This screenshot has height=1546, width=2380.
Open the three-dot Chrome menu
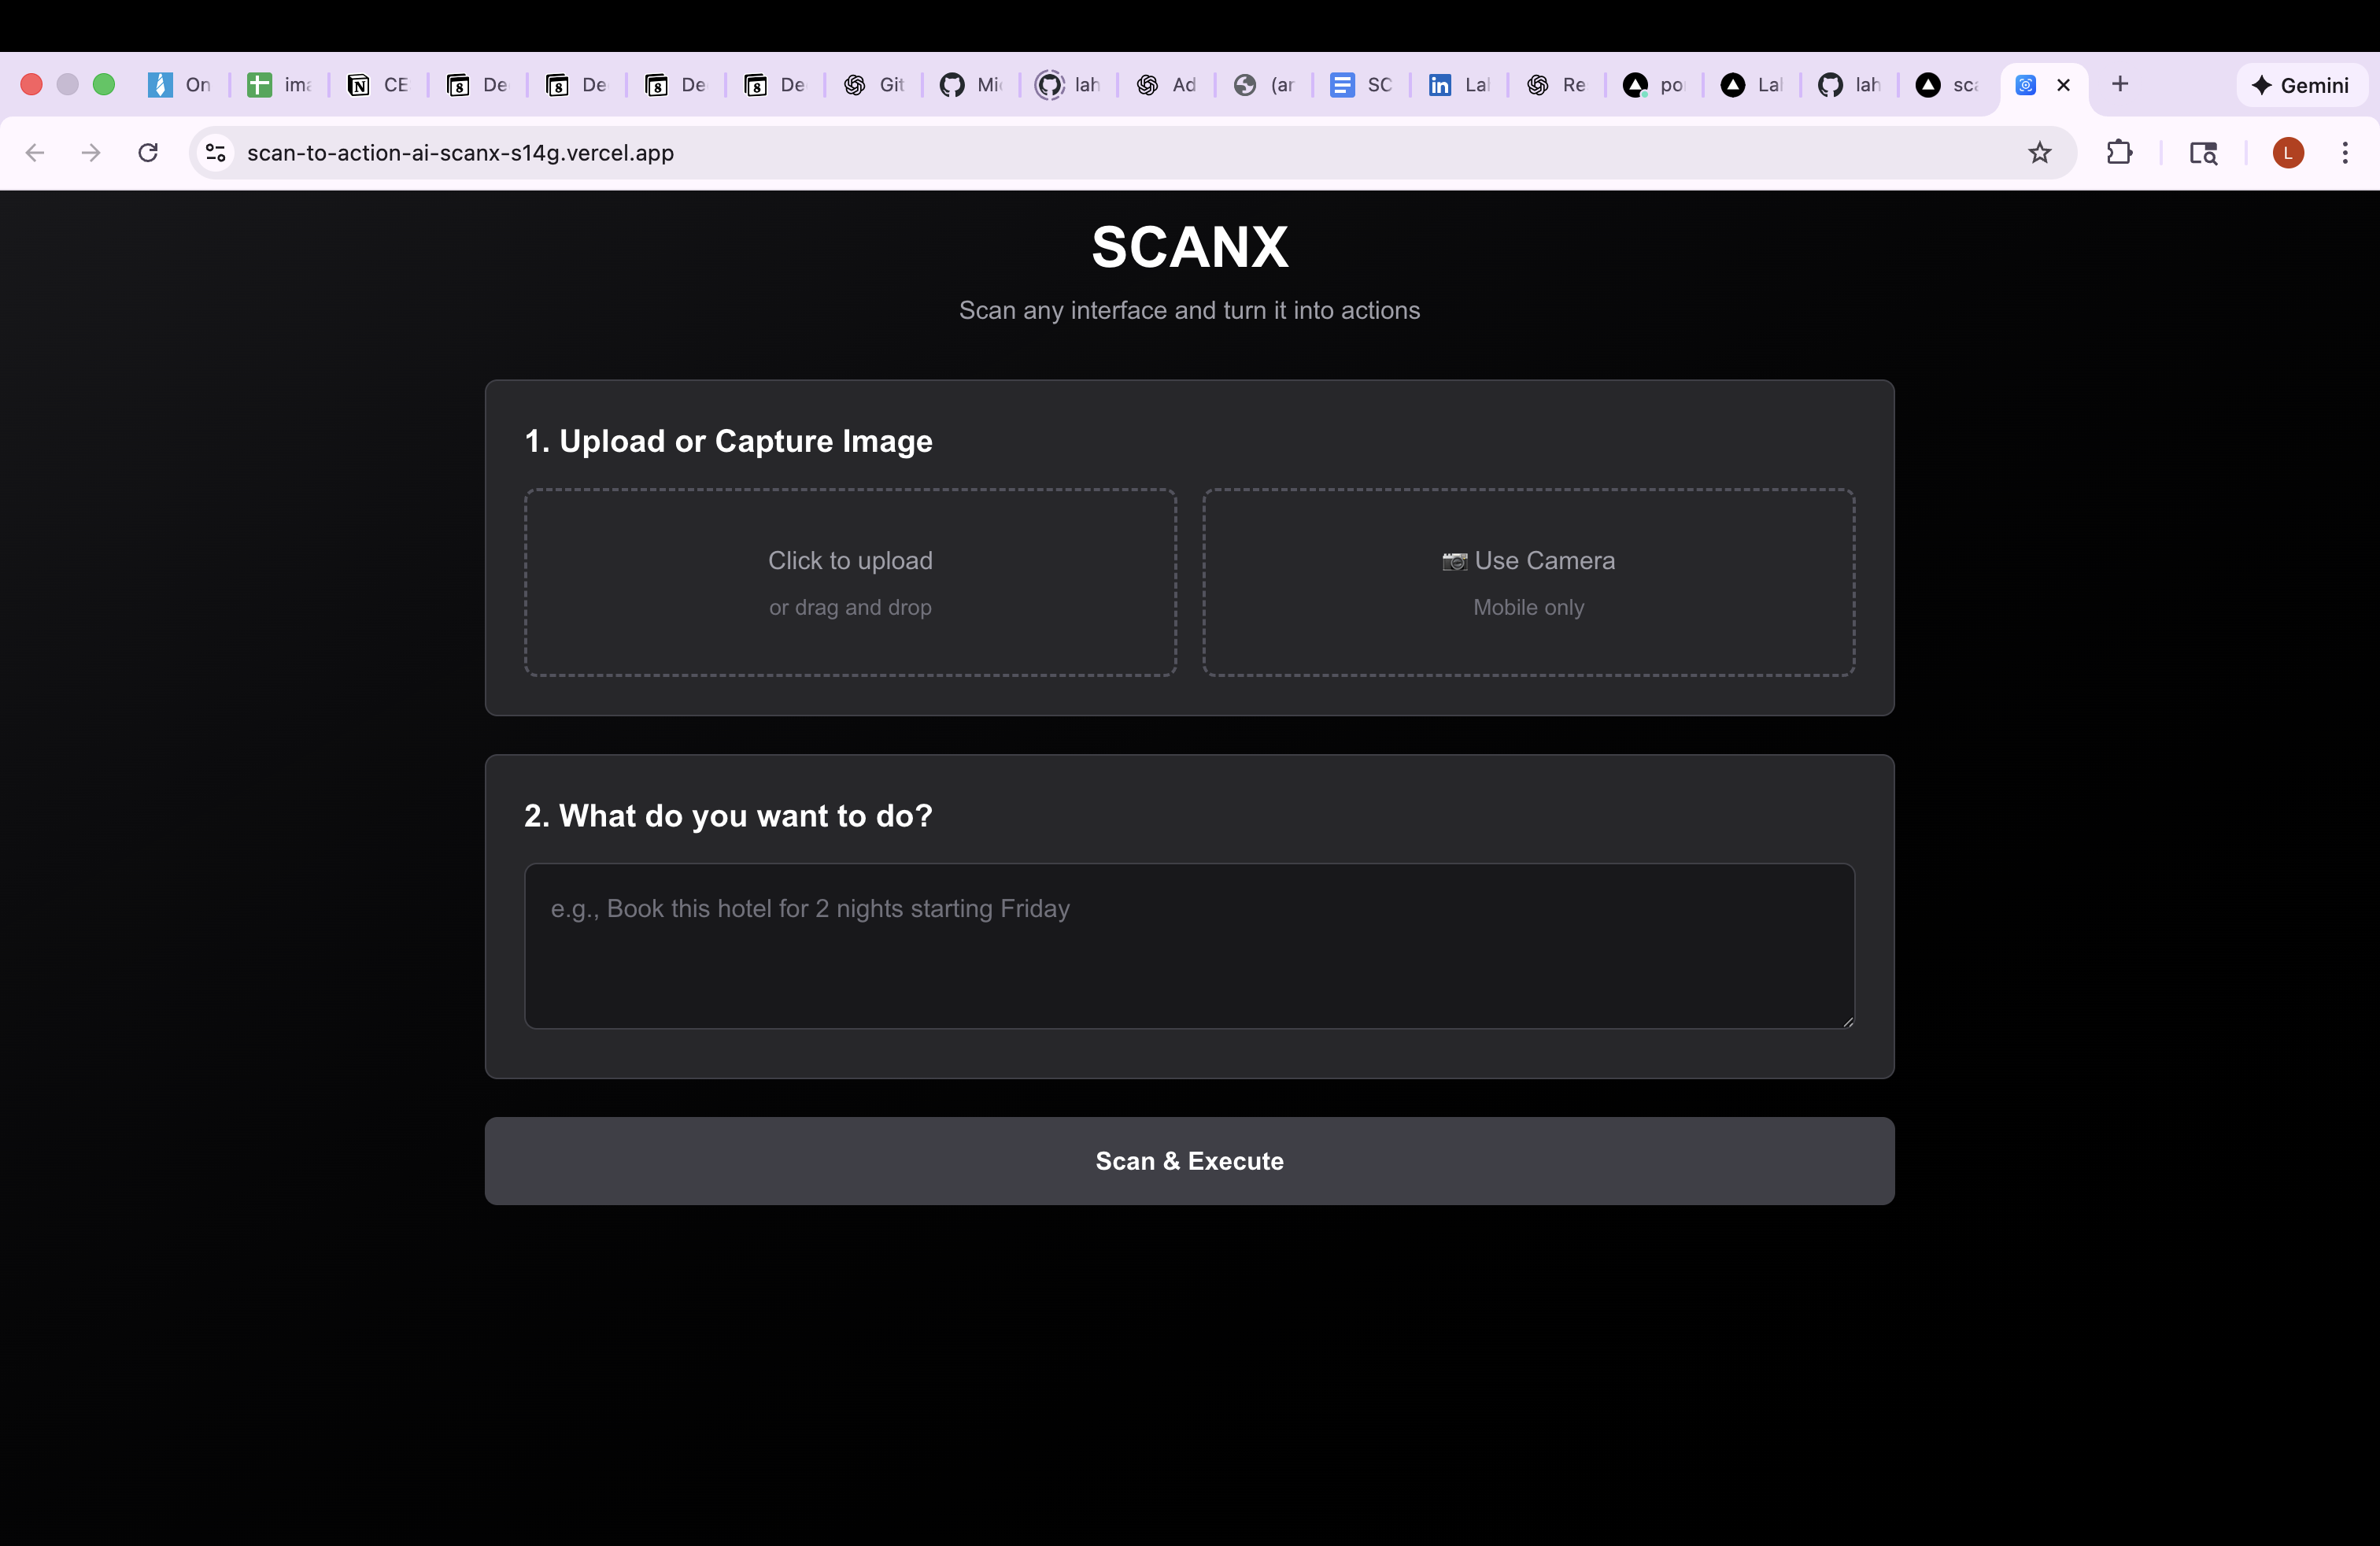click(2347, 153)
